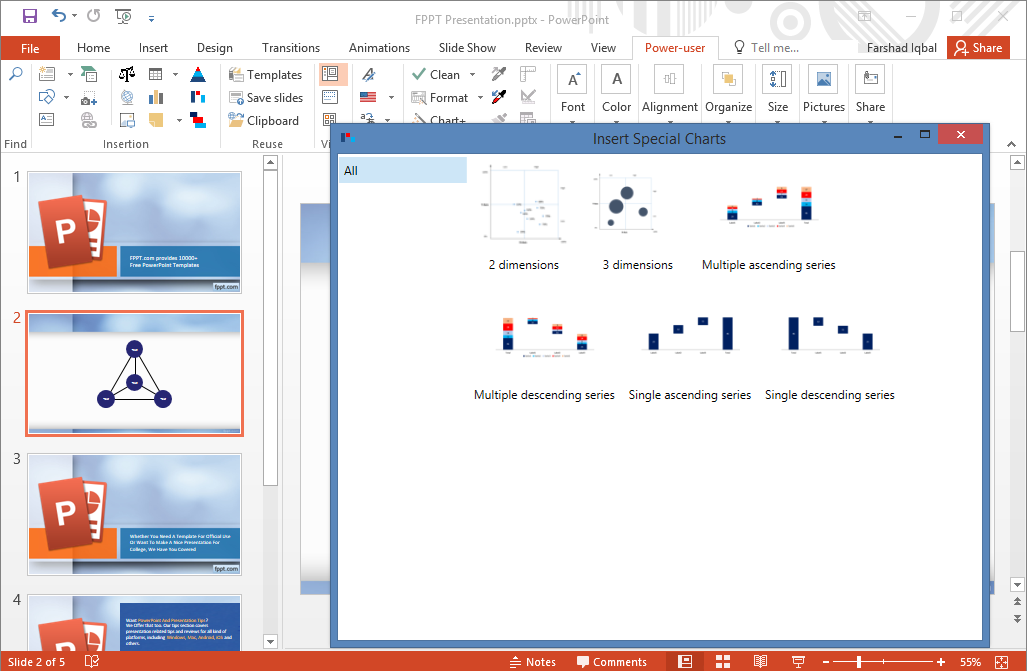Expand the Font dropdown in ribbon

pos(573,121)
